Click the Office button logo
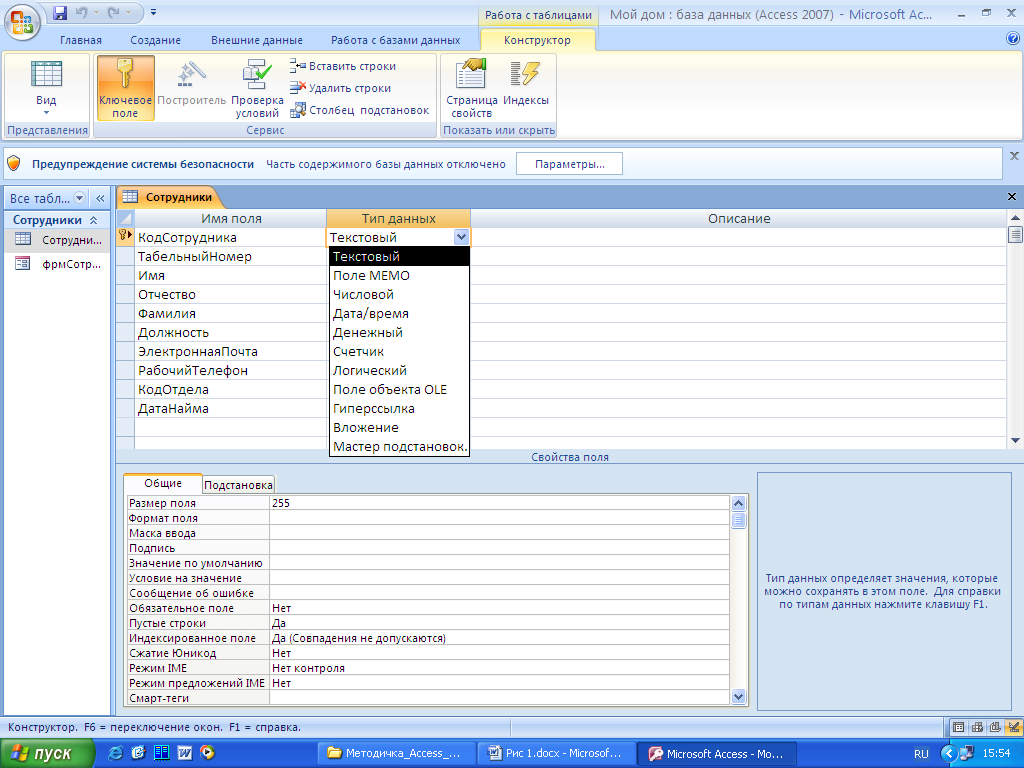This screenshot has height=768, width=1024. (x=22, y=22)
